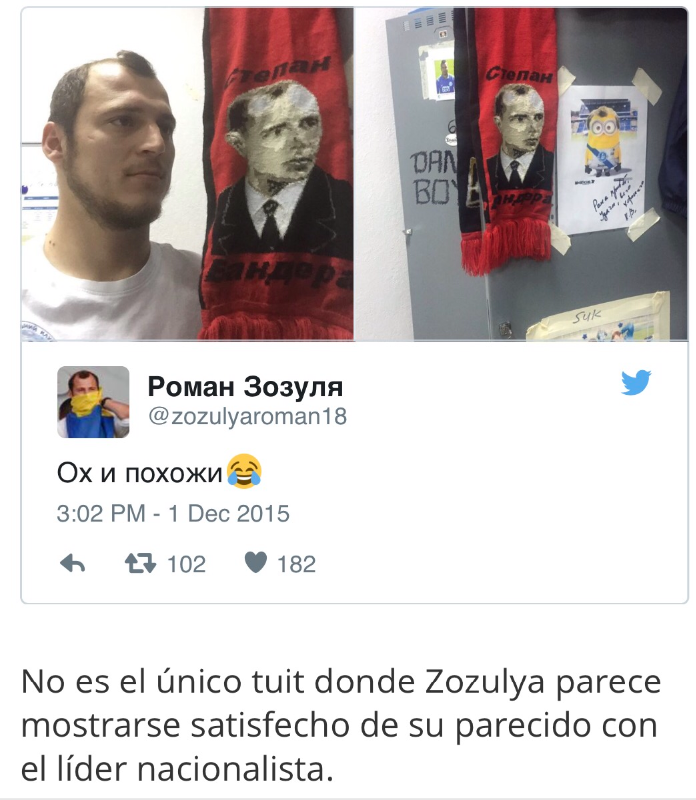
Task: Click the display name Роман Зозуля
Action: 245,386
